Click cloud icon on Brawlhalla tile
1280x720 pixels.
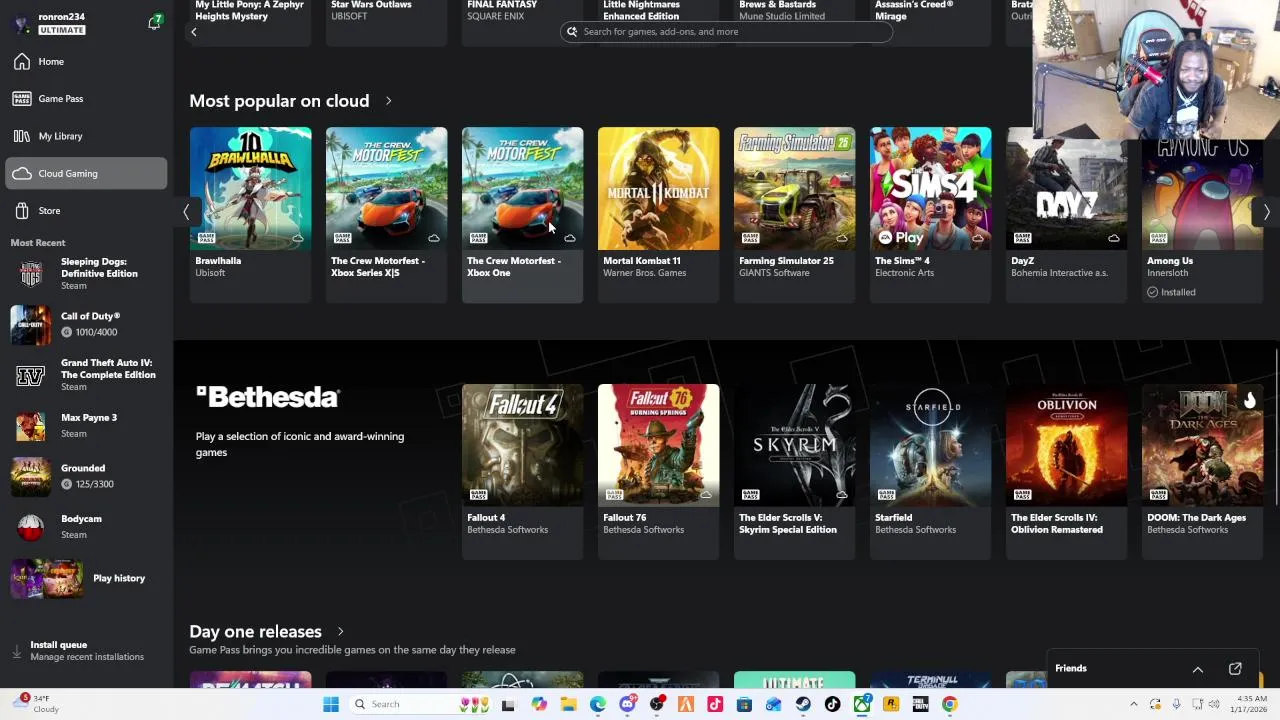click(x=297, y=238)
